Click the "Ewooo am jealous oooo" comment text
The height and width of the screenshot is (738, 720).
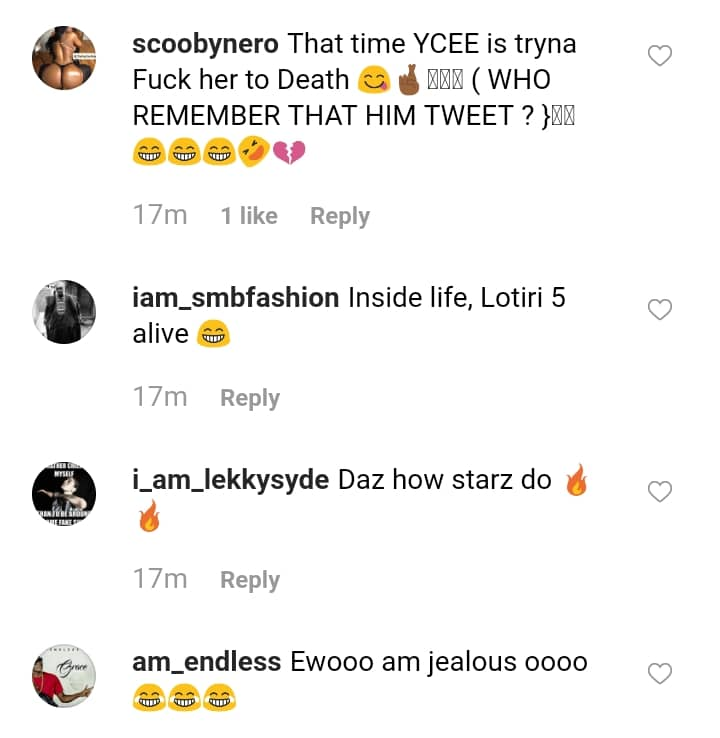pyautogui.click(x=438, y=662)
